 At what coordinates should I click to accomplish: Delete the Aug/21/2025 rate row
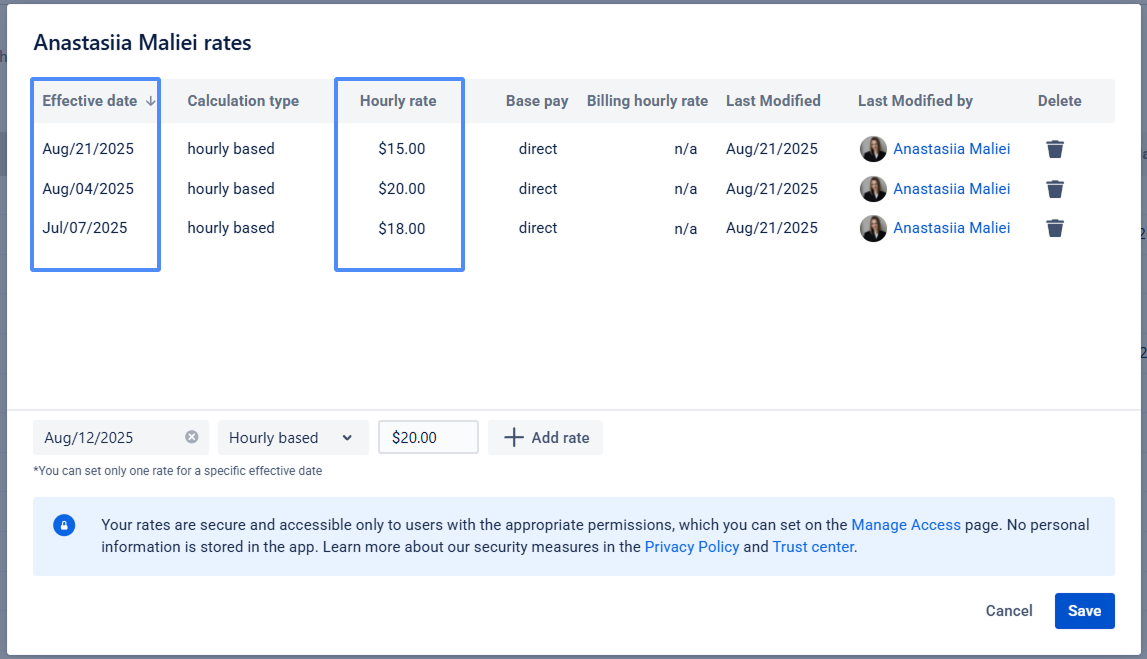pyautogui.click(x=1055, y=149)
